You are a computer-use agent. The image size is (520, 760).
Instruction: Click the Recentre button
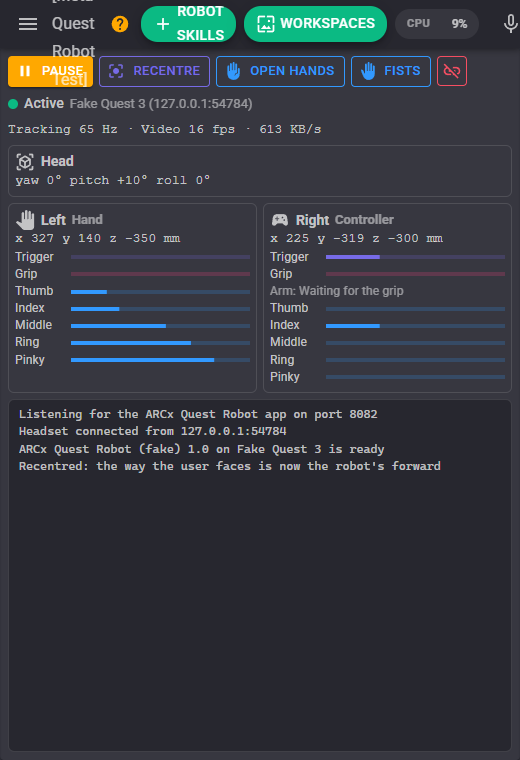point(155,71)
